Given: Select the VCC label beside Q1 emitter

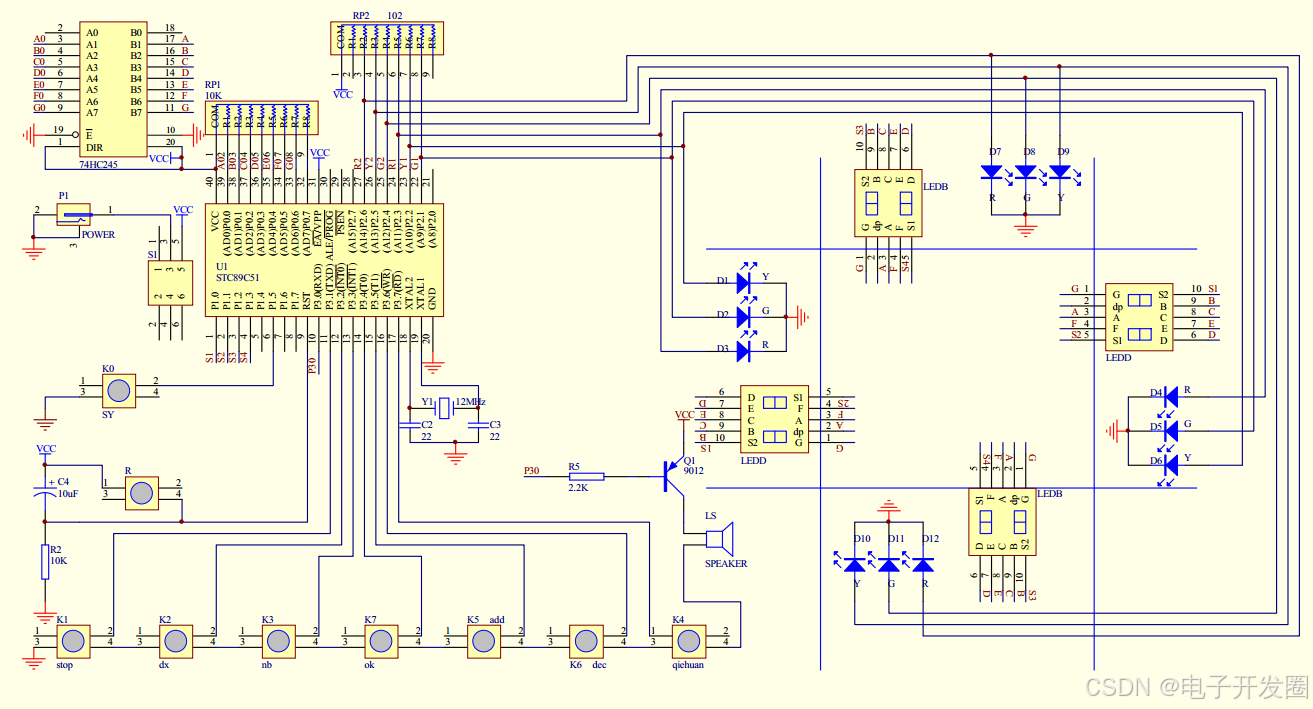Looking at the screenshot, I should 684,415.
